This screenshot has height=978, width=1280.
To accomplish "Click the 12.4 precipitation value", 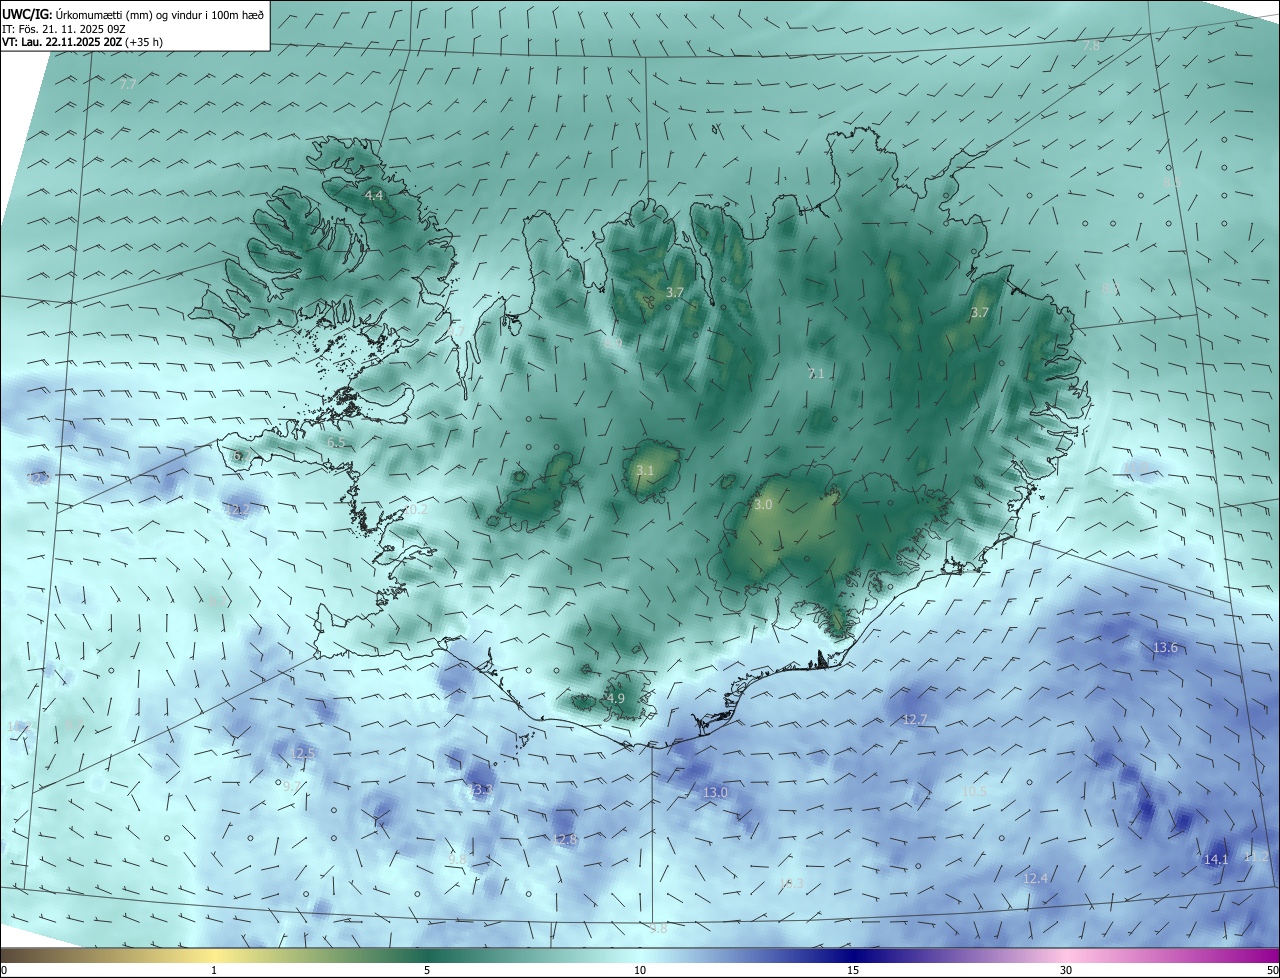I will tap(1036, 879).
